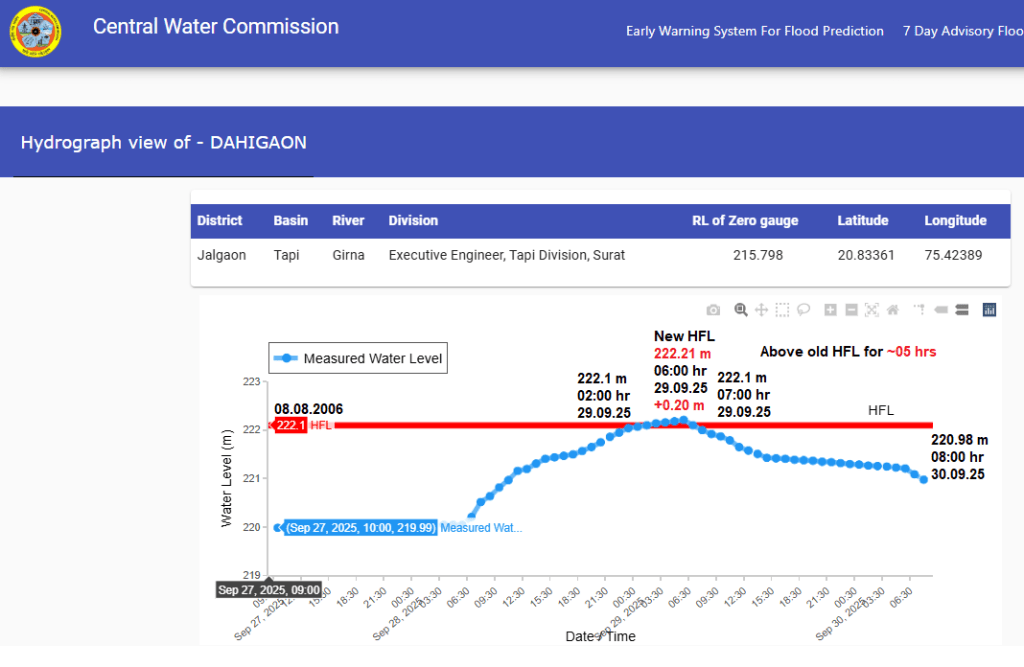This screenshot has height=667, width=1024.
Task: Enable show closest data on hover
Action: (941, 310)
